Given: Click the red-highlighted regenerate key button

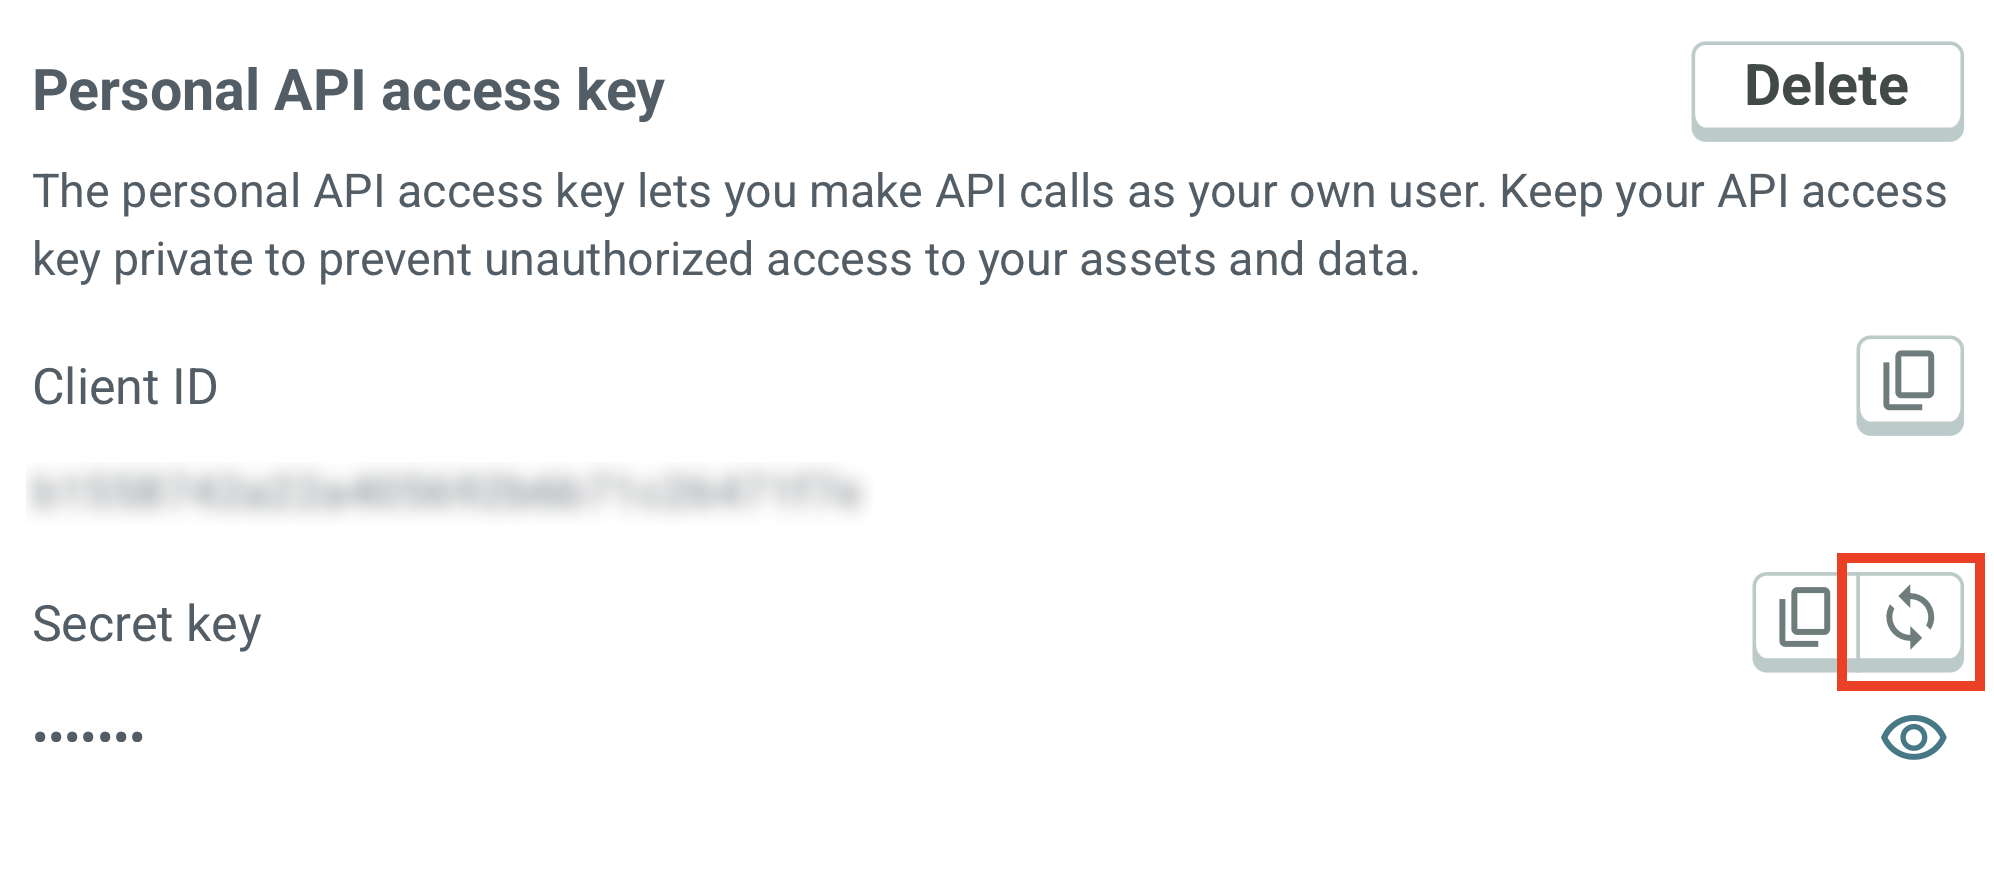Looking at the screenshot, I should [x=1910, y=618].
